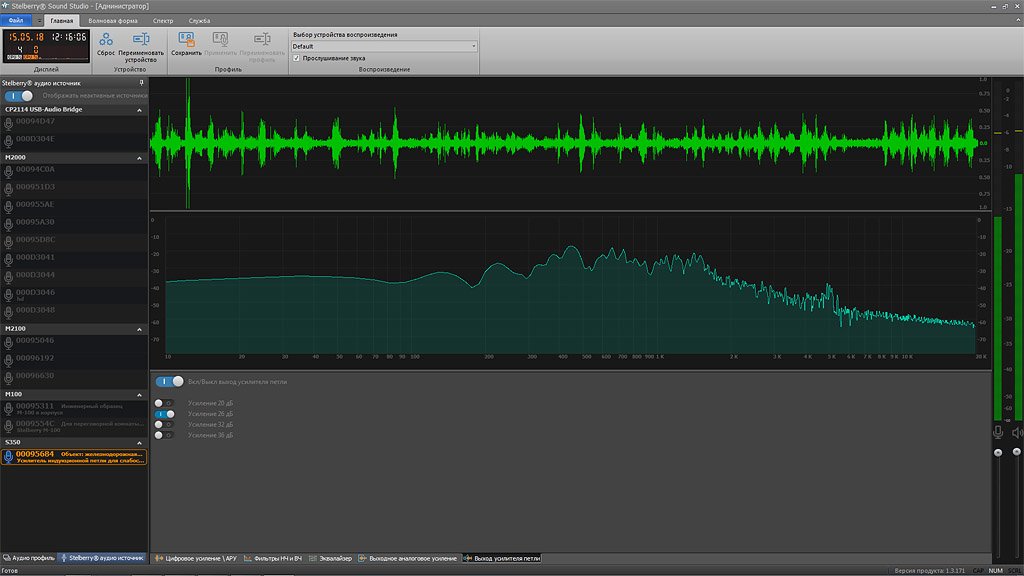Pin the Stelberry audio source panel

141,83
